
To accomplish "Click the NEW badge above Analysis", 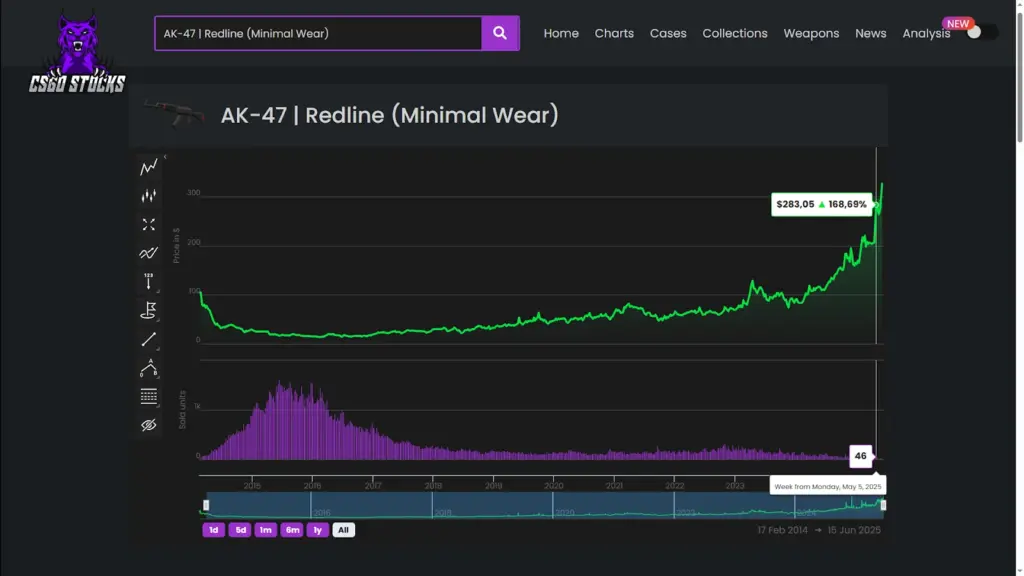I will point(958,24).
